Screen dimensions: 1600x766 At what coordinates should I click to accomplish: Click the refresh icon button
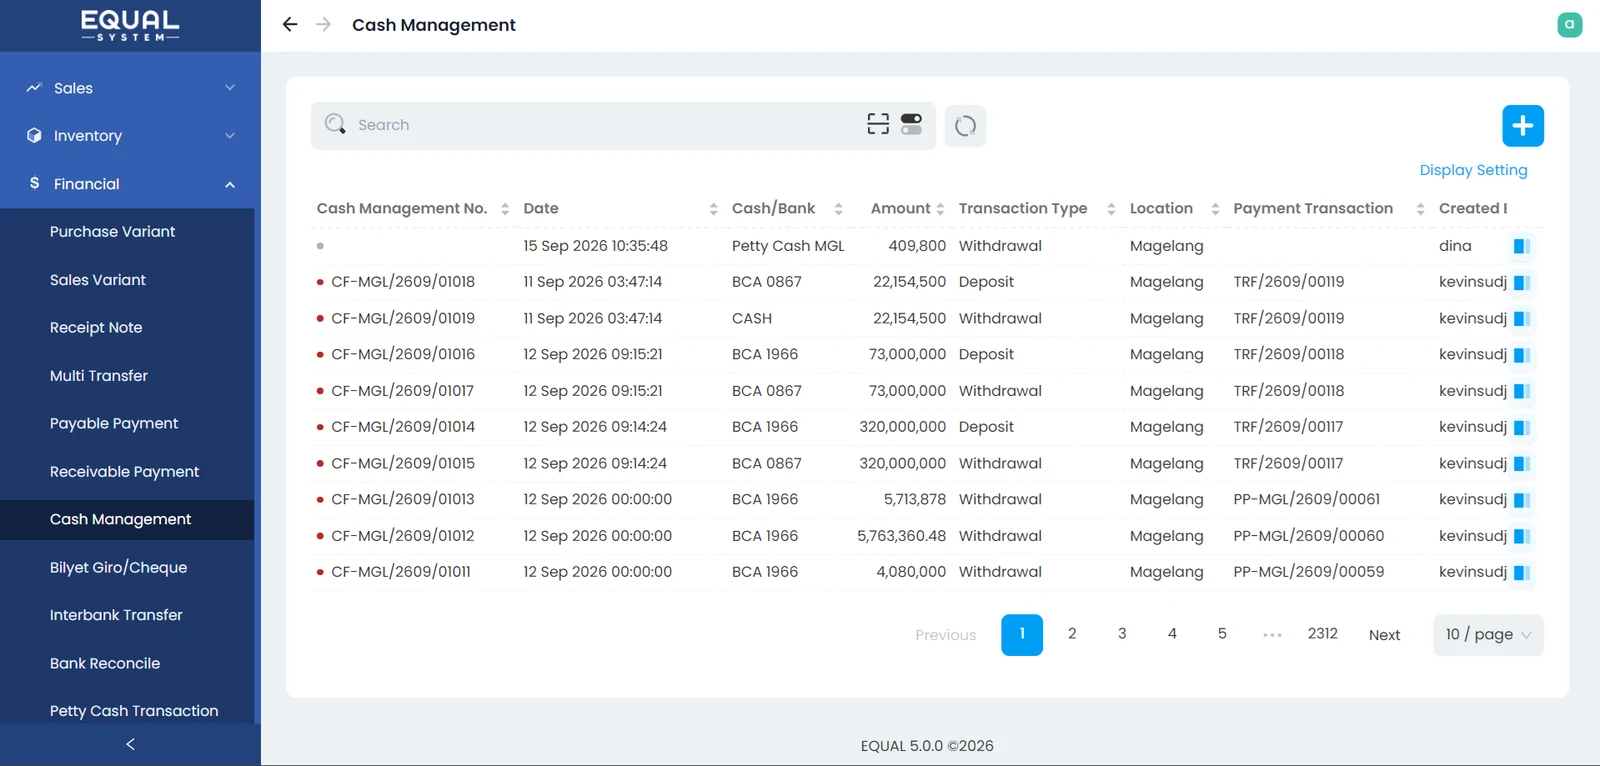(965, 126)
